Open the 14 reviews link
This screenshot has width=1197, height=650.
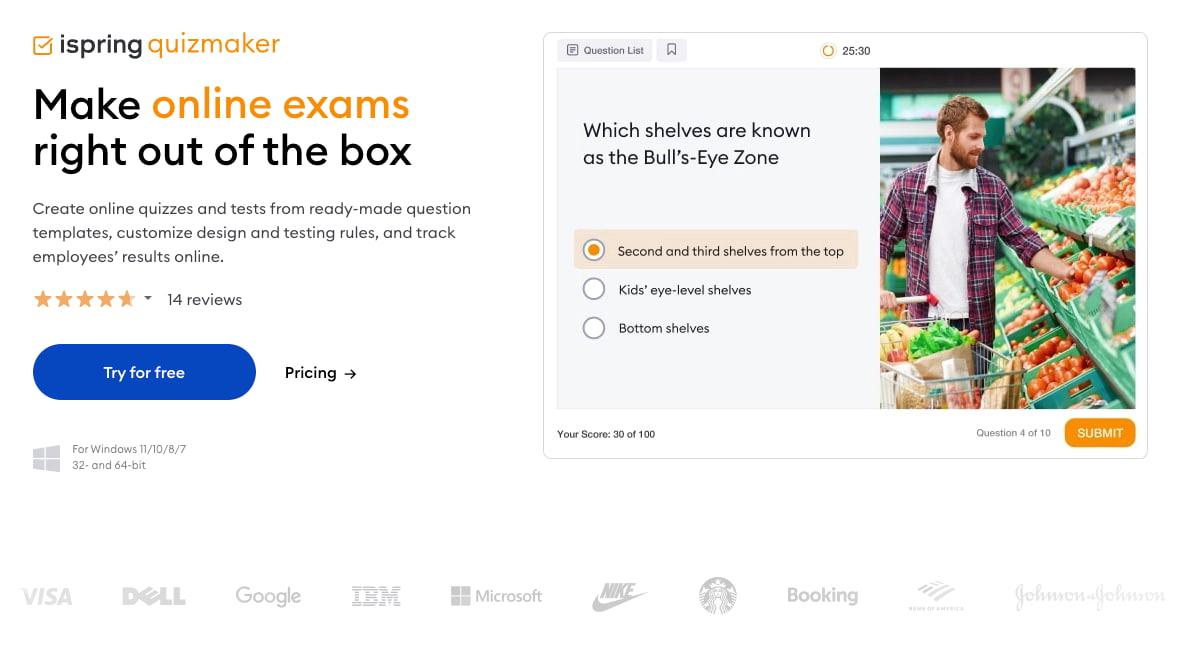[204, 299]
